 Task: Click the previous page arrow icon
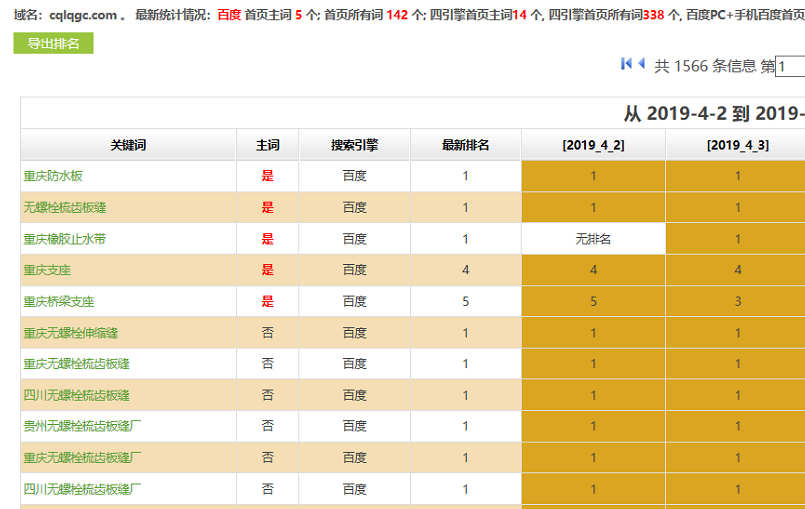click(641, 64)
